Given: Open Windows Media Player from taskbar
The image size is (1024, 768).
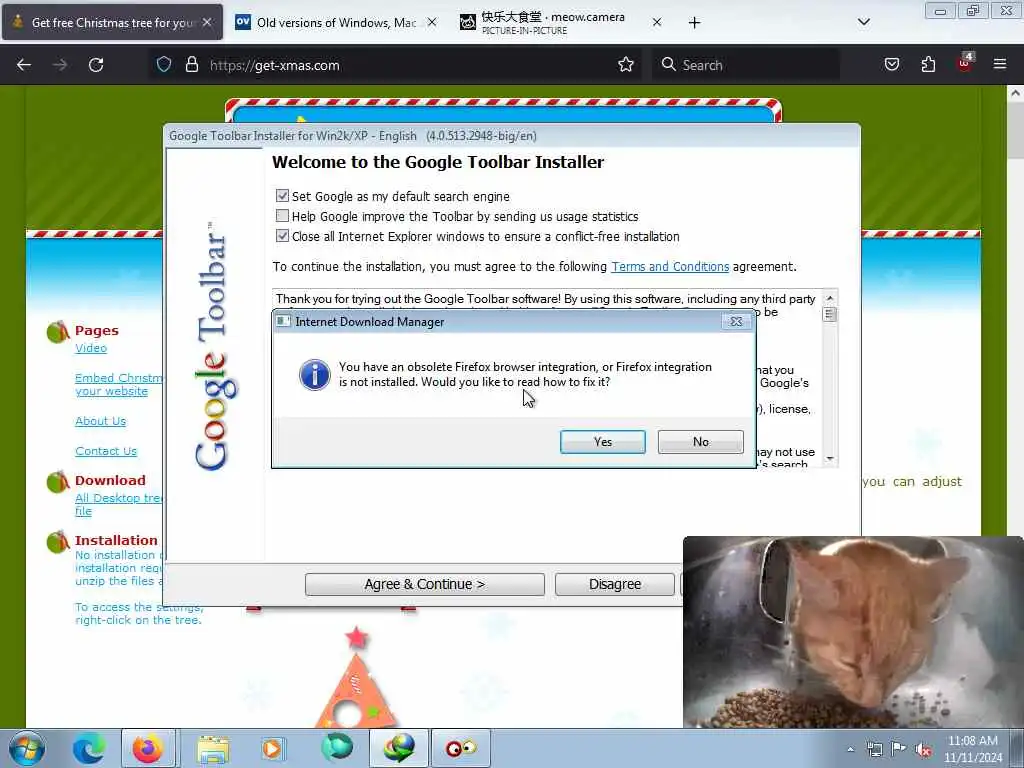Looking at the screenshot, I should coord(273,748).
